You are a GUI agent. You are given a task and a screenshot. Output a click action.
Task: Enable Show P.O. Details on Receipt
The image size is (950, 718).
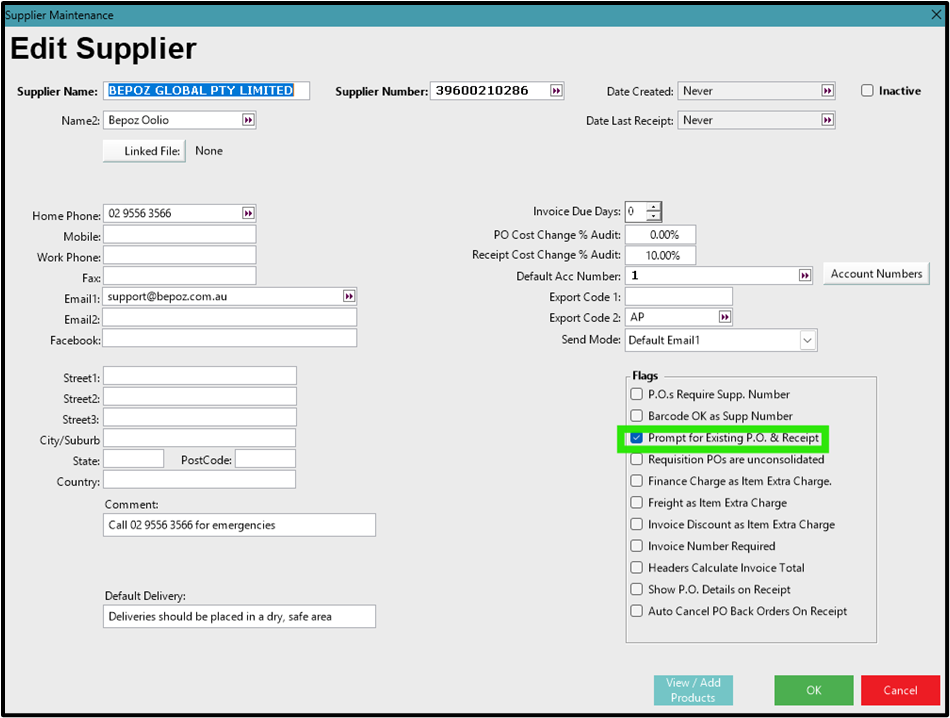[x=637, y=589]
